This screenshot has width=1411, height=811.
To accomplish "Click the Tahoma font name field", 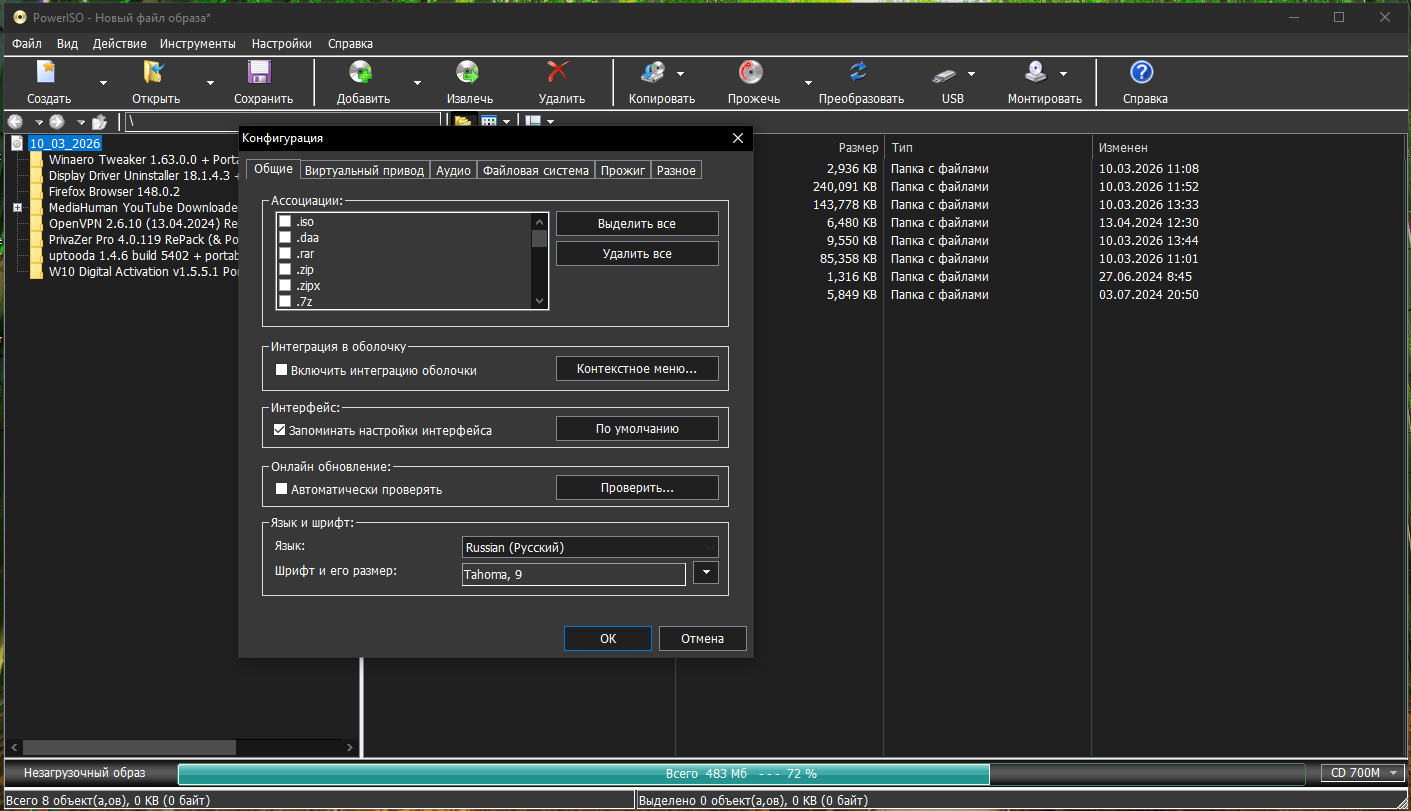I will tap(573, 575).
